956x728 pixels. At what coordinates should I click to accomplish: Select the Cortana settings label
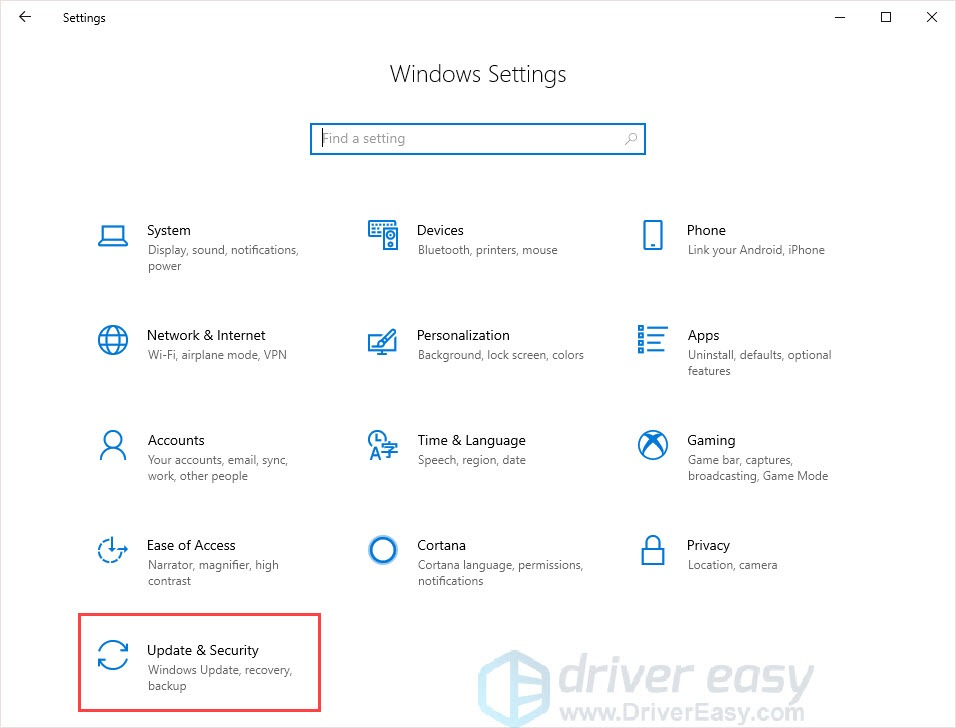(x=441, y=545)
